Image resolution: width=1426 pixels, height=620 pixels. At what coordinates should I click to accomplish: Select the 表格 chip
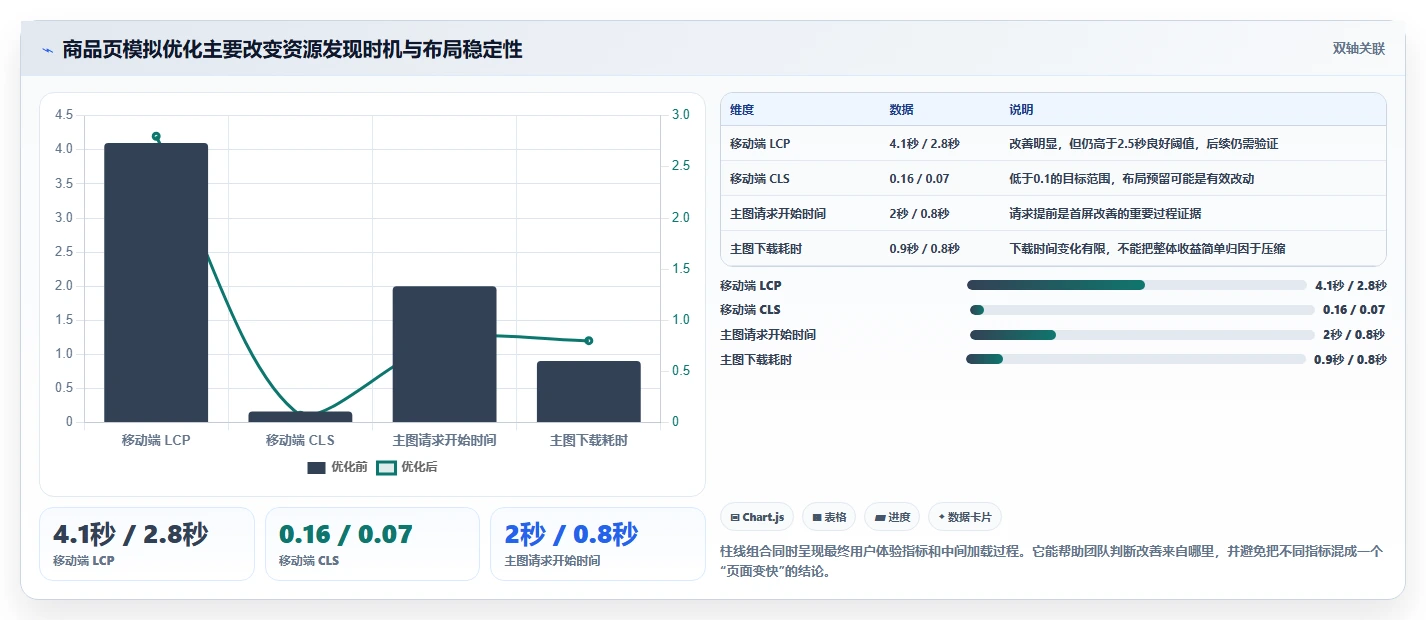click(x=829, y=517)
